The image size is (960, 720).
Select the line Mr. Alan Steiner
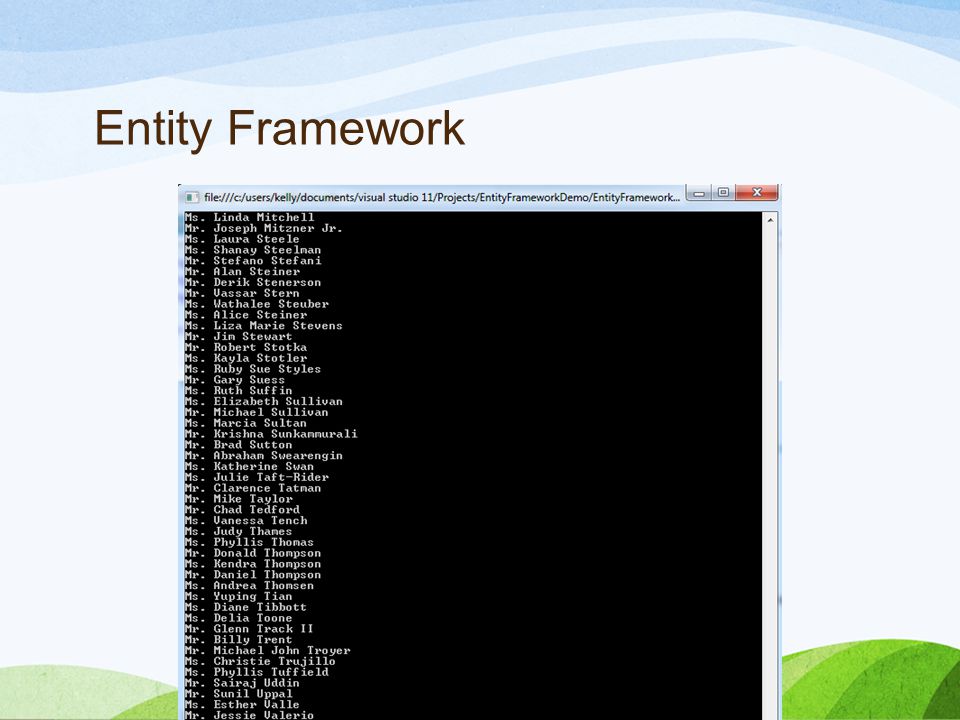point(242,271)
